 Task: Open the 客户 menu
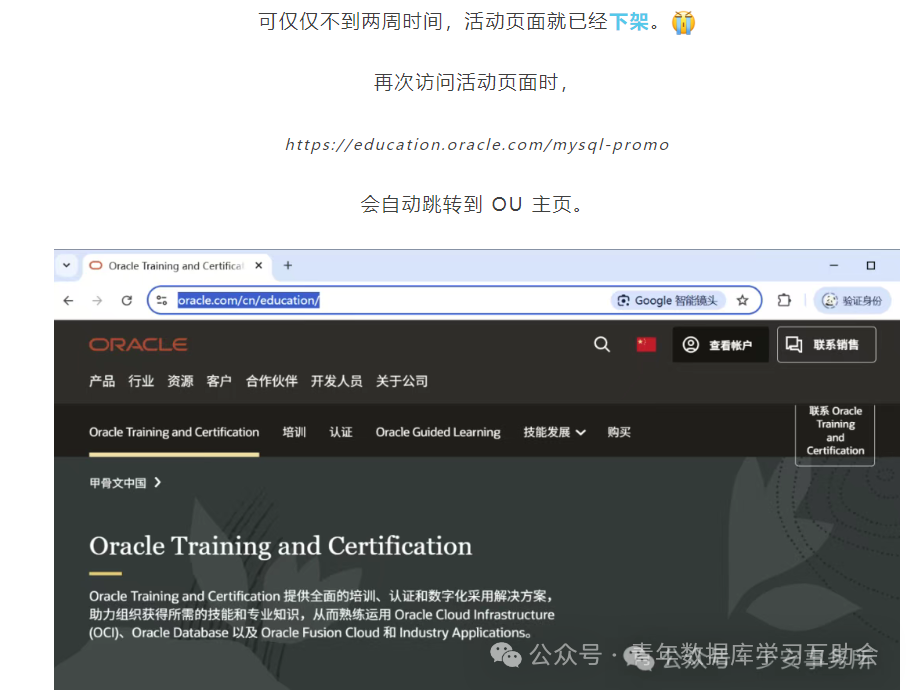pos(219,381)
